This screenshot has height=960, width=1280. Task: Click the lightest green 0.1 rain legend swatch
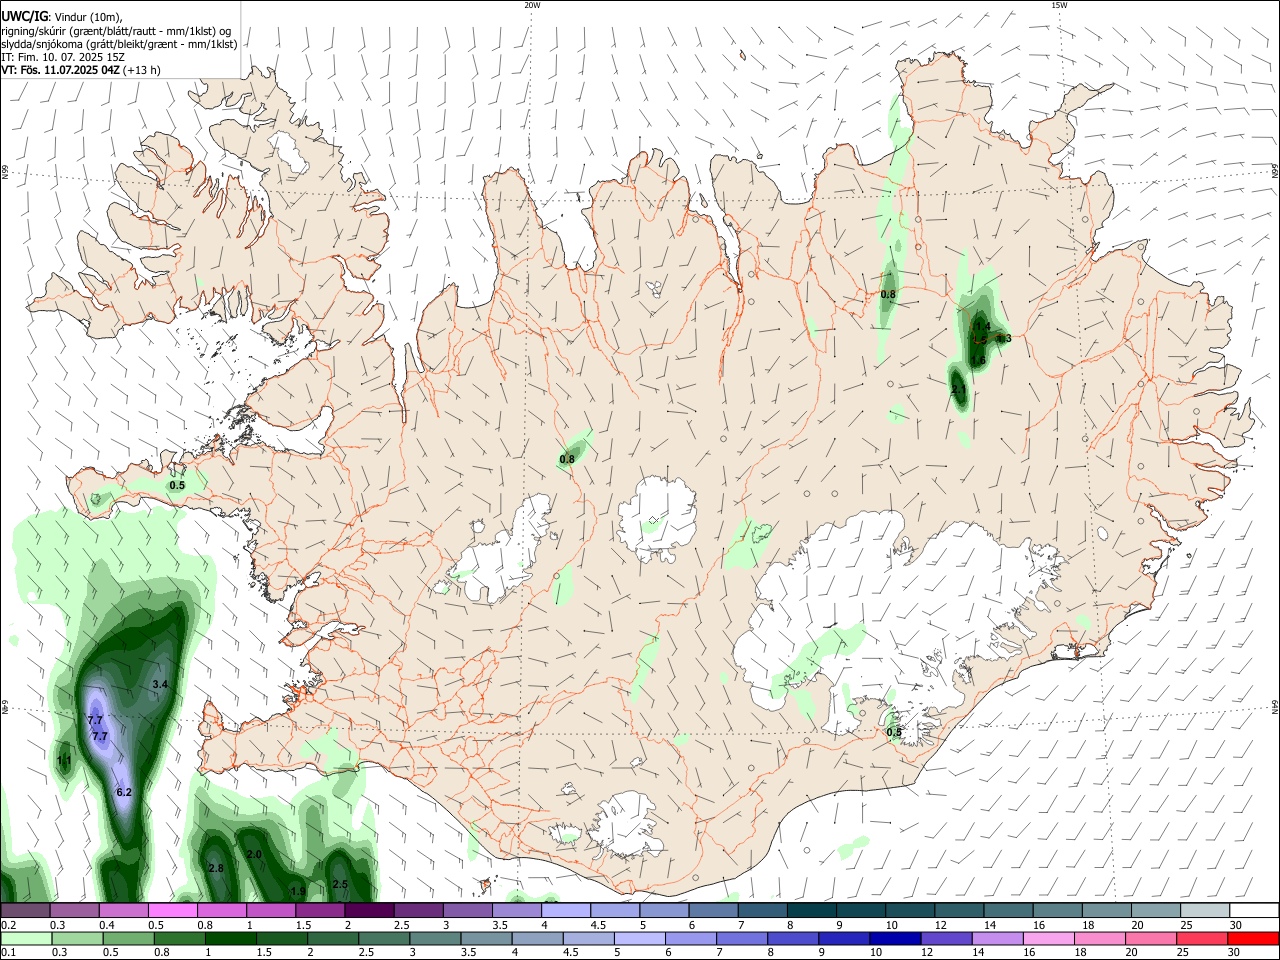pos(27,938)
